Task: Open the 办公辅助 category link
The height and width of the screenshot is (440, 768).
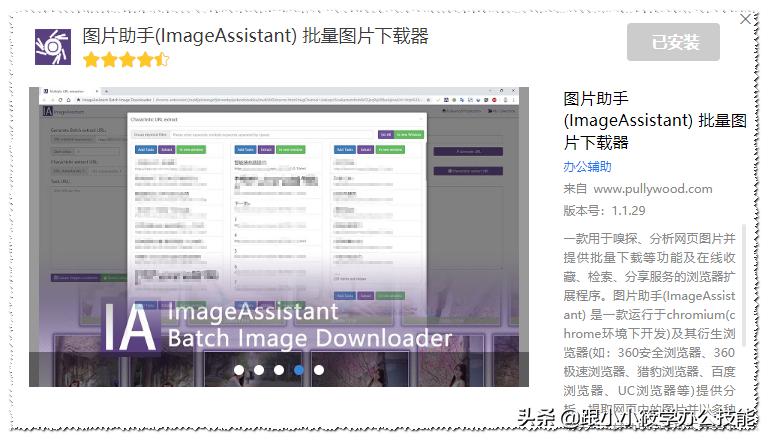Action: pyautogui.click(x=587, y=167)
